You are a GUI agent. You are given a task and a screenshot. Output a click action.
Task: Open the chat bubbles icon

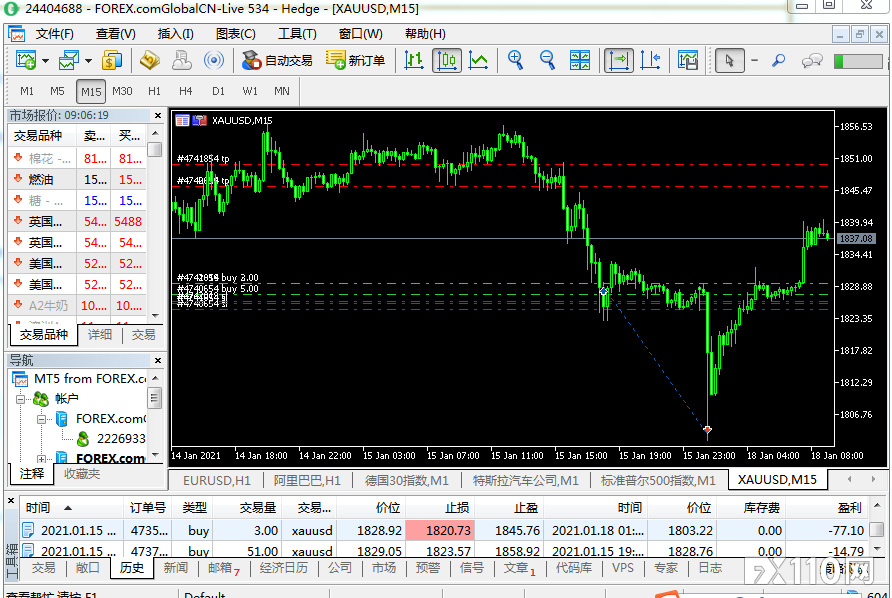(x=812, y=60)
